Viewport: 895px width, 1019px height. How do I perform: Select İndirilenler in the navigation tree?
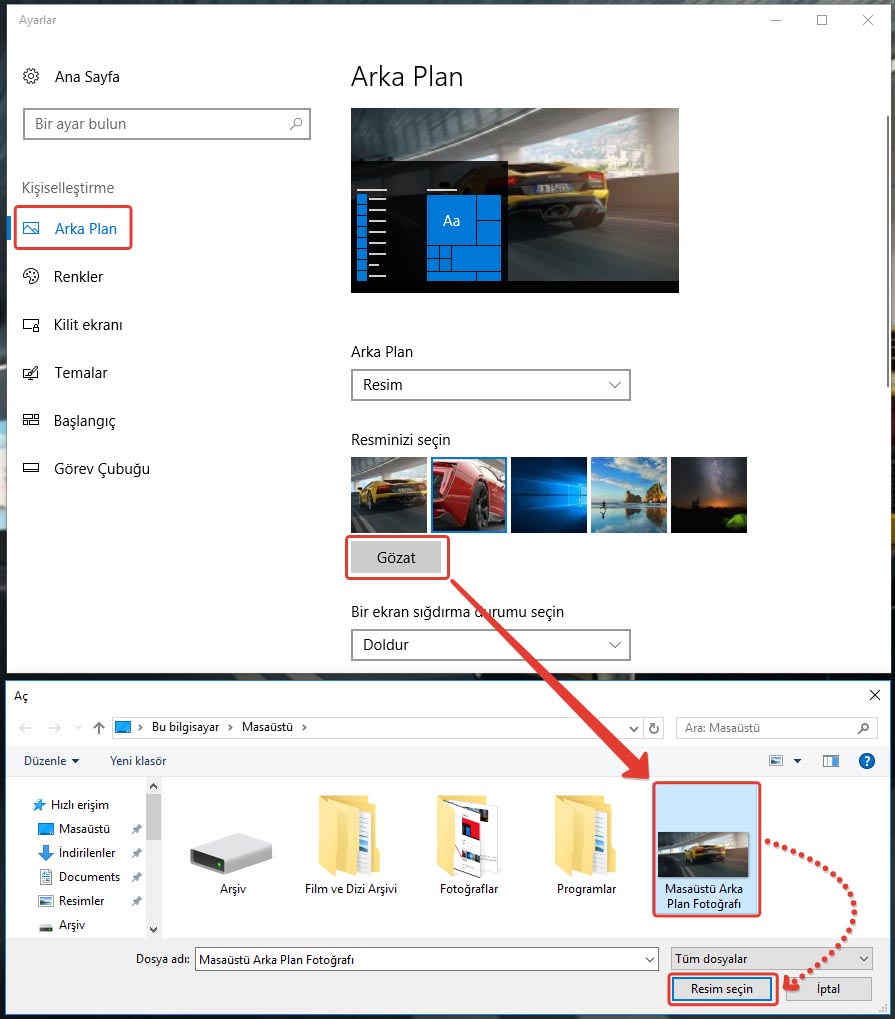pyautogui.click(x=87, y=853)
